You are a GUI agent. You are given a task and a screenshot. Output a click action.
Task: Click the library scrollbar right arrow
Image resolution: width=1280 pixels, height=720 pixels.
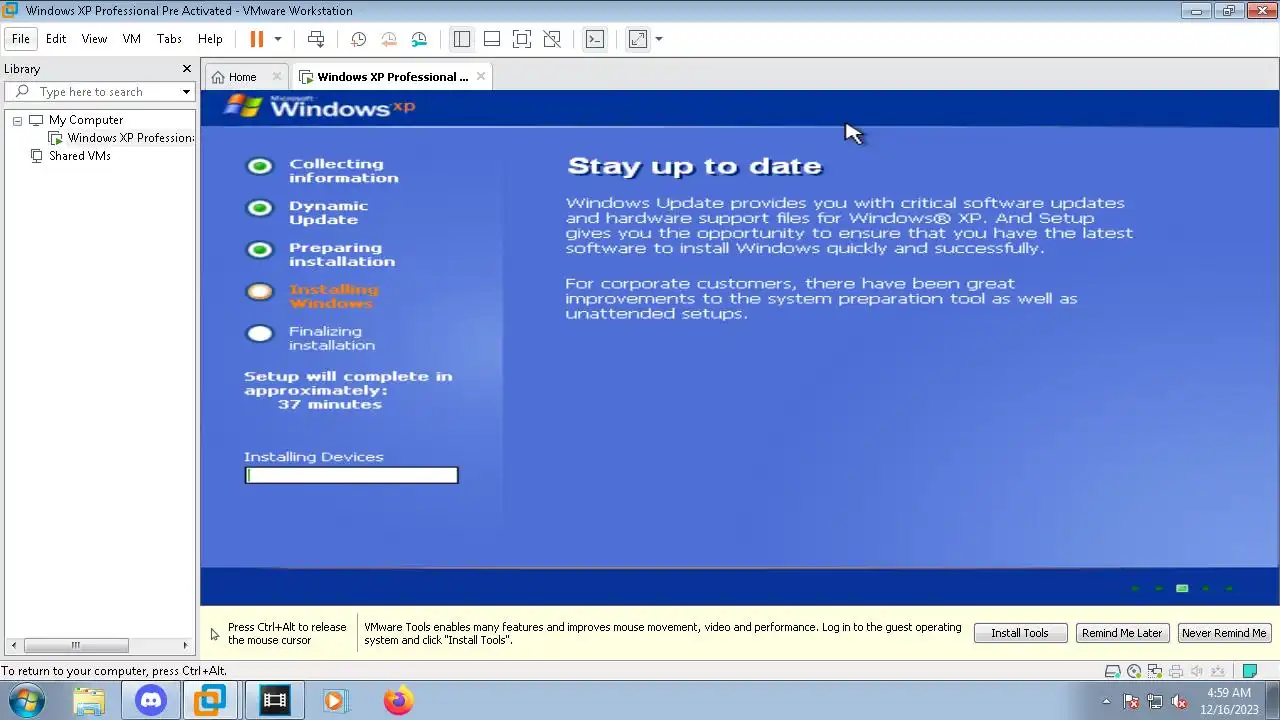[x=185, y=645]
